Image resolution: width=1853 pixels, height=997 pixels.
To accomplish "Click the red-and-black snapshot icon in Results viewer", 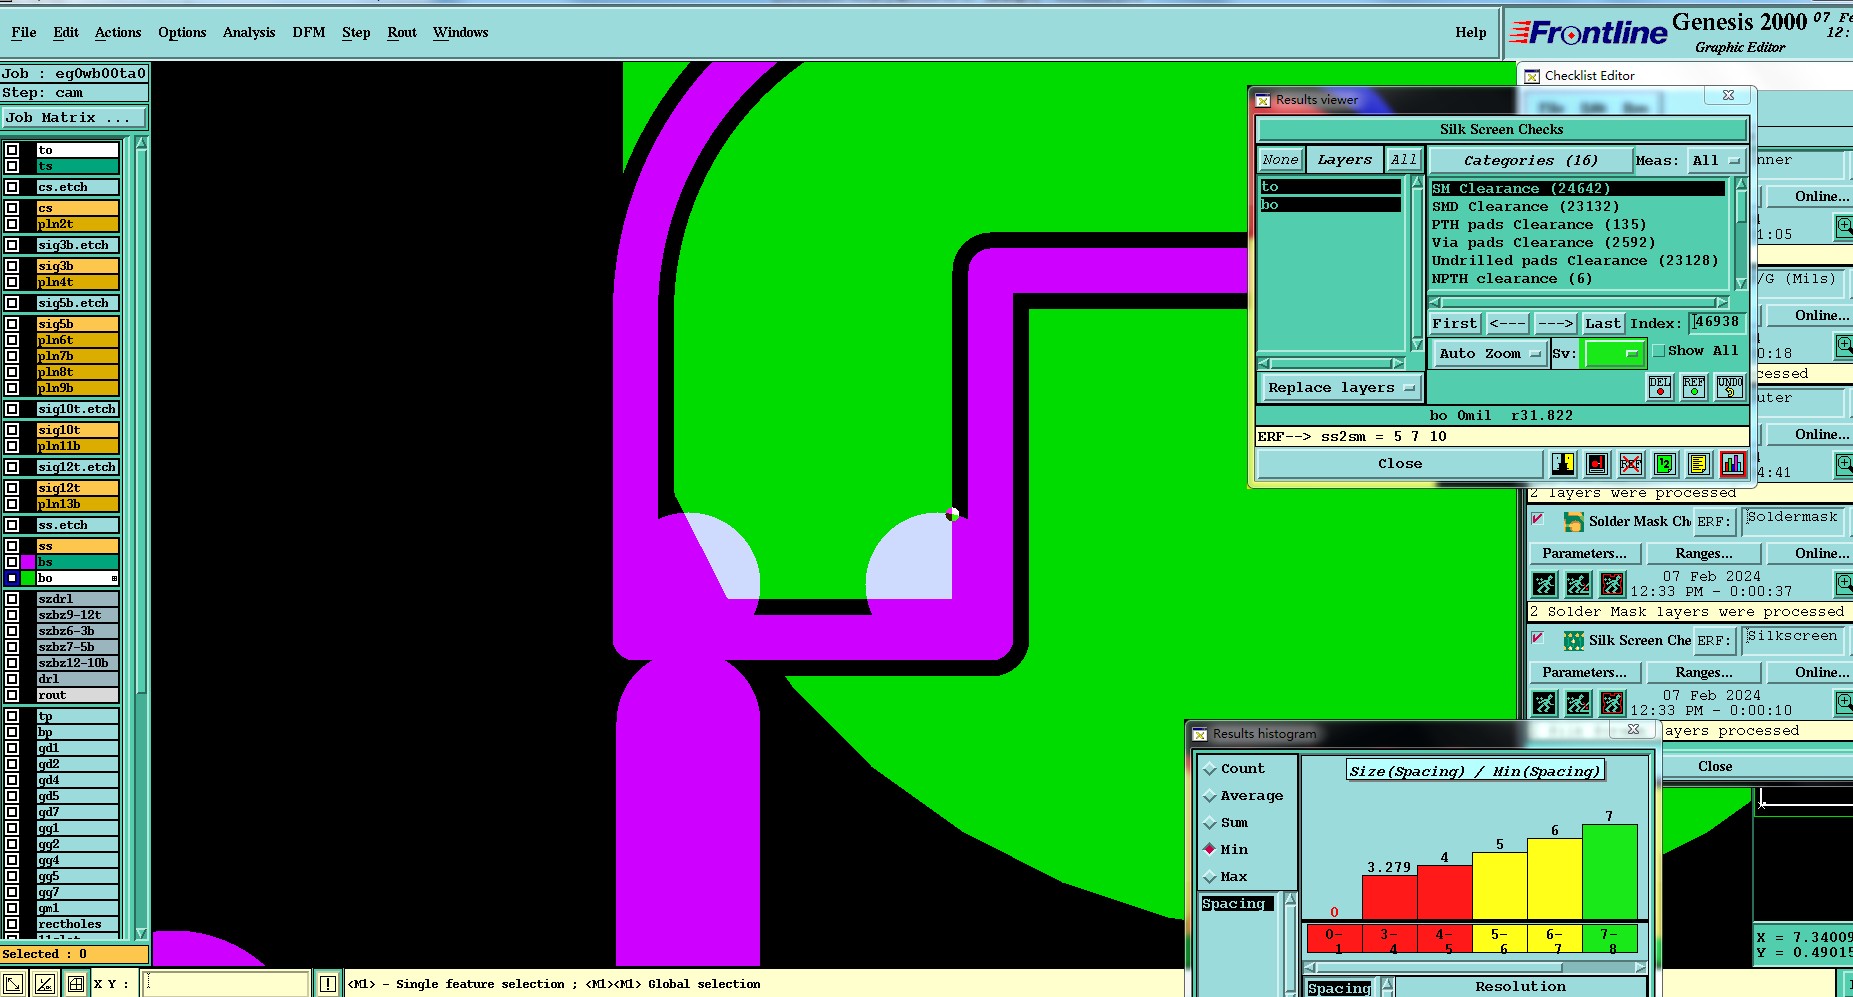I will pyautogui.click(x=1597, y=464).
